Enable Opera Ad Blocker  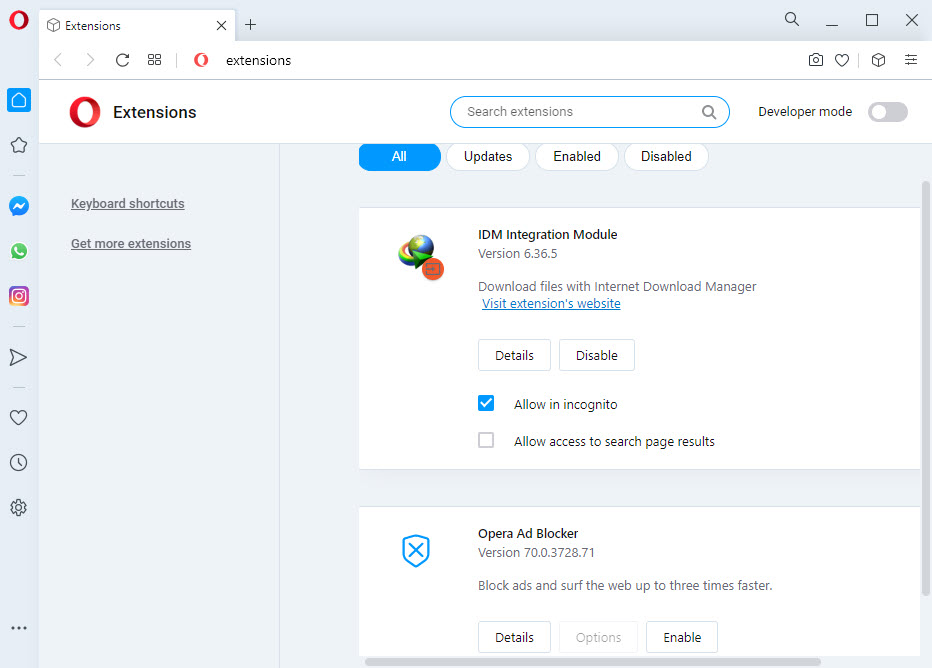pyautogui.click(x=682, y=637)
